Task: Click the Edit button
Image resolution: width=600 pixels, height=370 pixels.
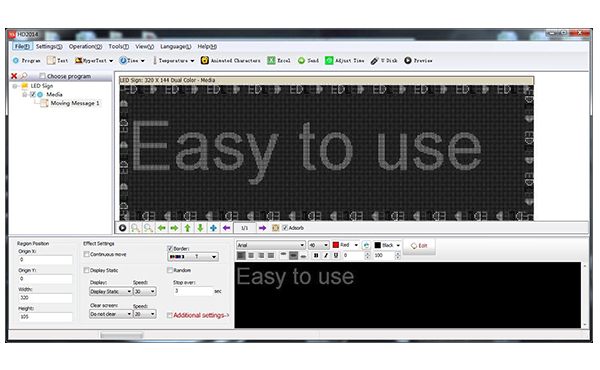Action: pyautogui.click(x=419, y=246)
